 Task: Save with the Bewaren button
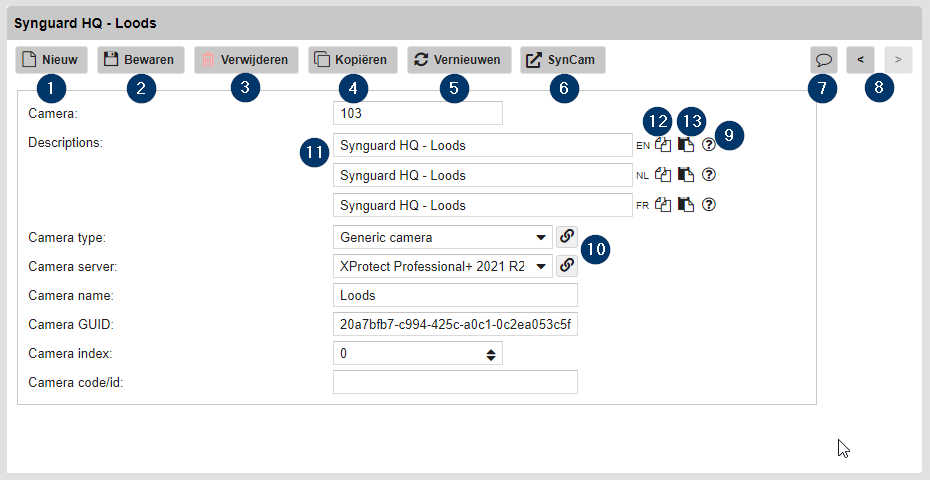pos(141,60)
